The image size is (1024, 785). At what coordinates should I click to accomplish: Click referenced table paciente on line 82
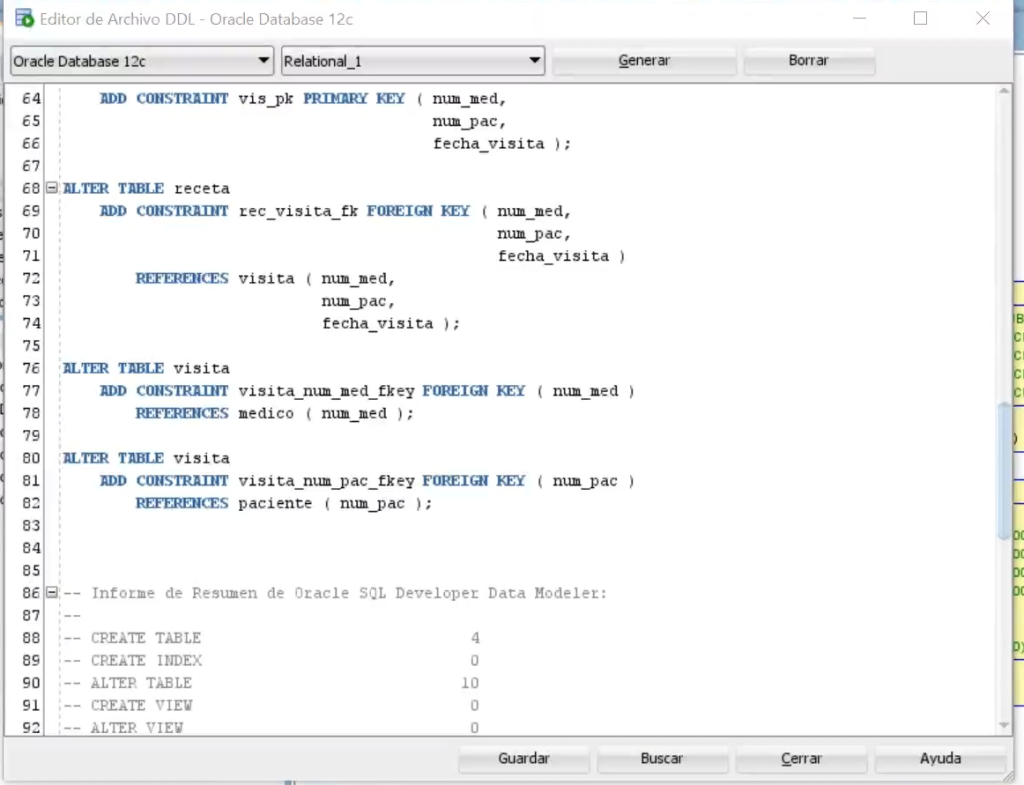coord(275,504)
